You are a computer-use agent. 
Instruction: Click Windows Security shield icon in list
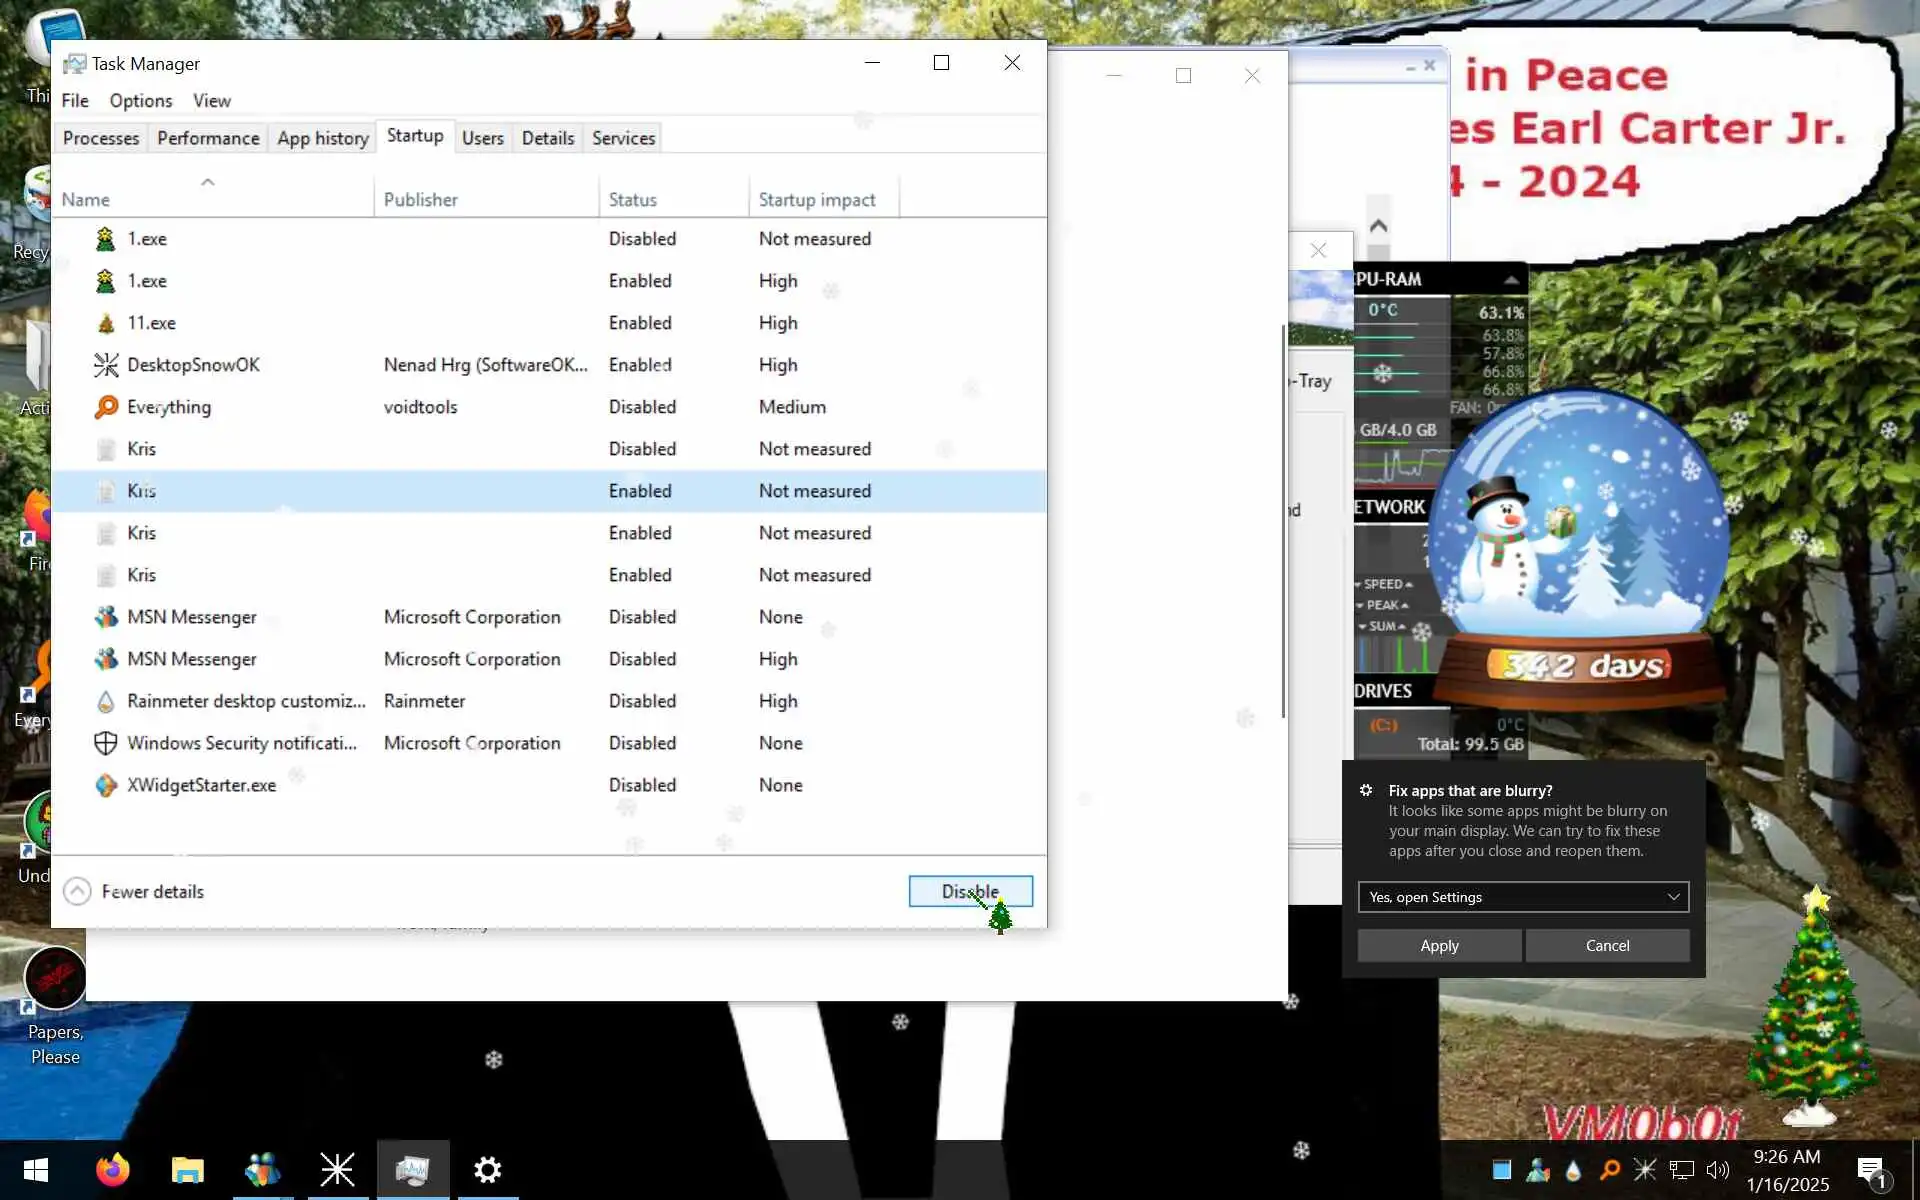106,743
